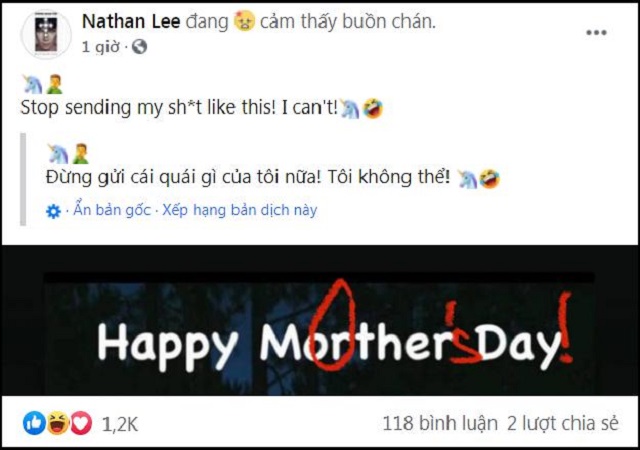This screenshot has height=450, width=640.
Task: Click the red Love heart reaction icon
Action: click(81, 423)
